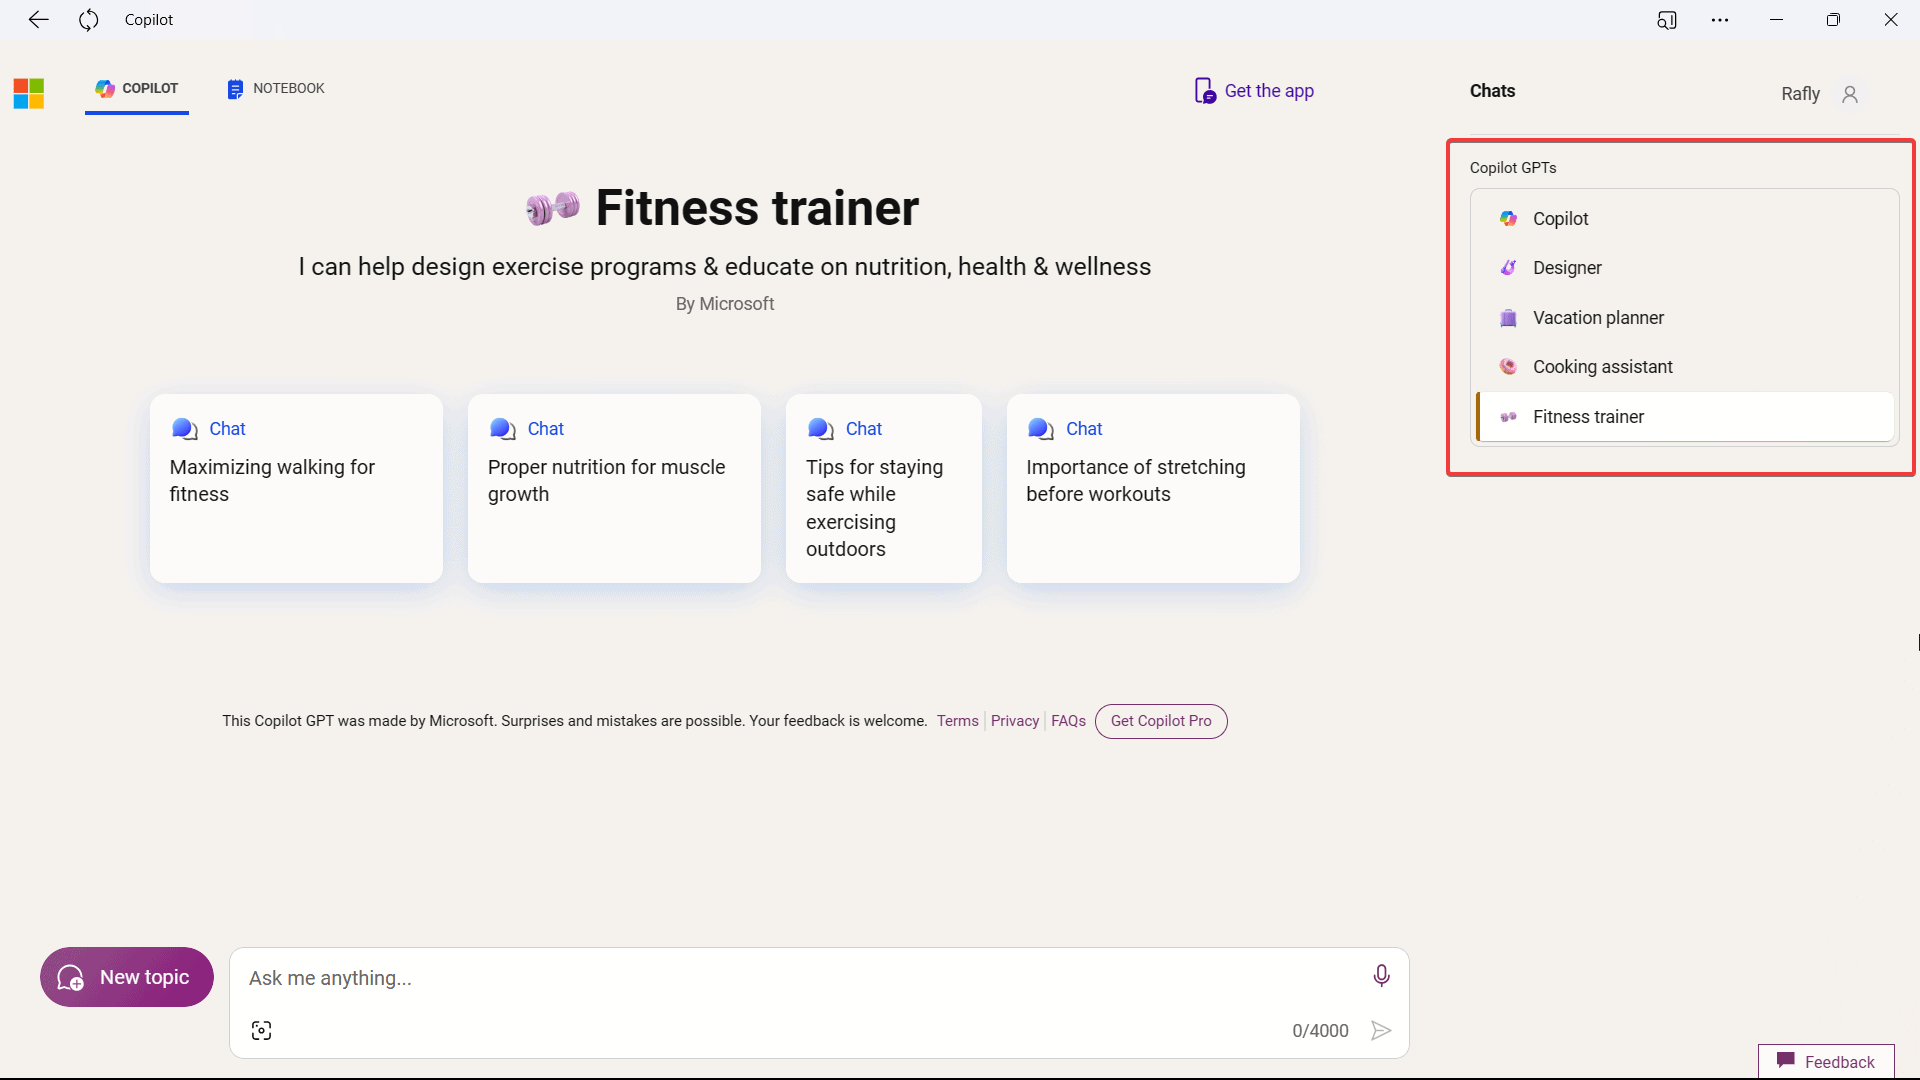Screen dimensions: 1920x1080
Task: Start a New topic
Action: point(125,977)
